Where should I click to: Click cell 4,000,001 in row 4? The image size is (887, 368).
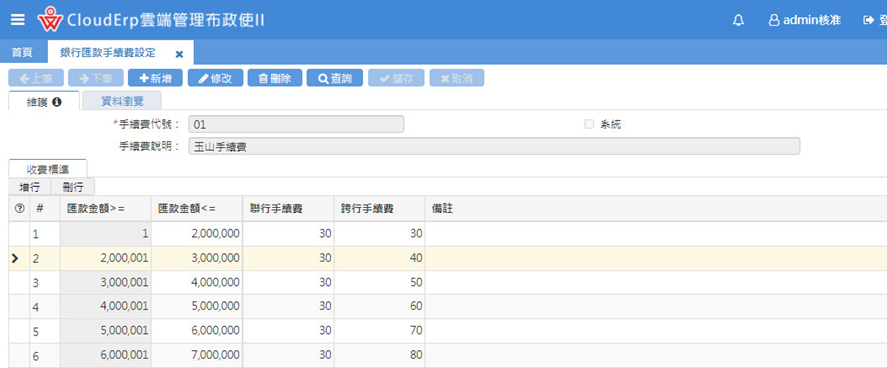105,306
